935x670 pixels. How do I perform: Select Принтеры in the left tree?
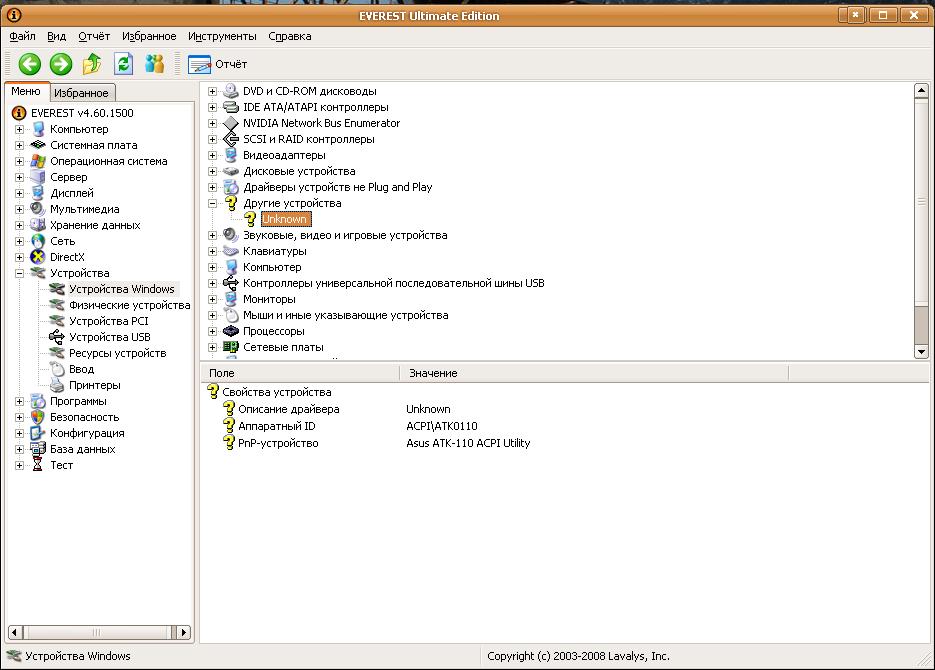pos(94,385)
